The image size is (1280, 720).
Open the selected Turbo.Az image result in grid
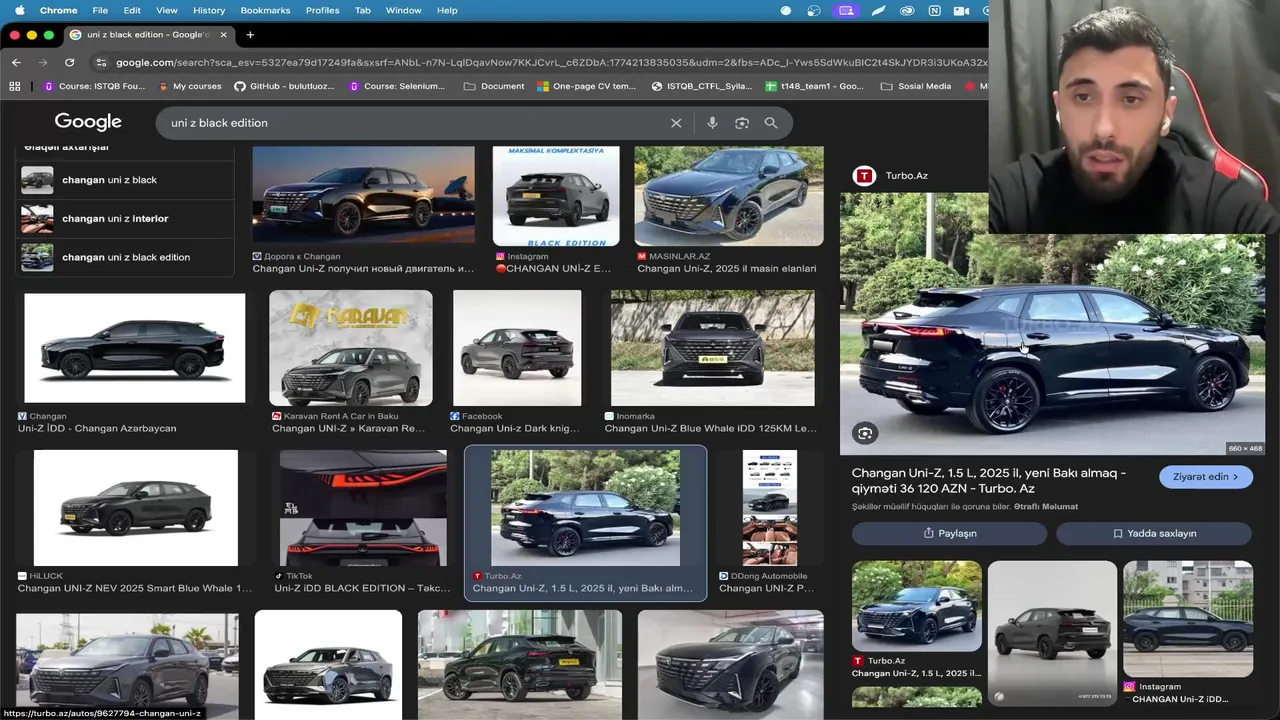(x=585, y=508)
